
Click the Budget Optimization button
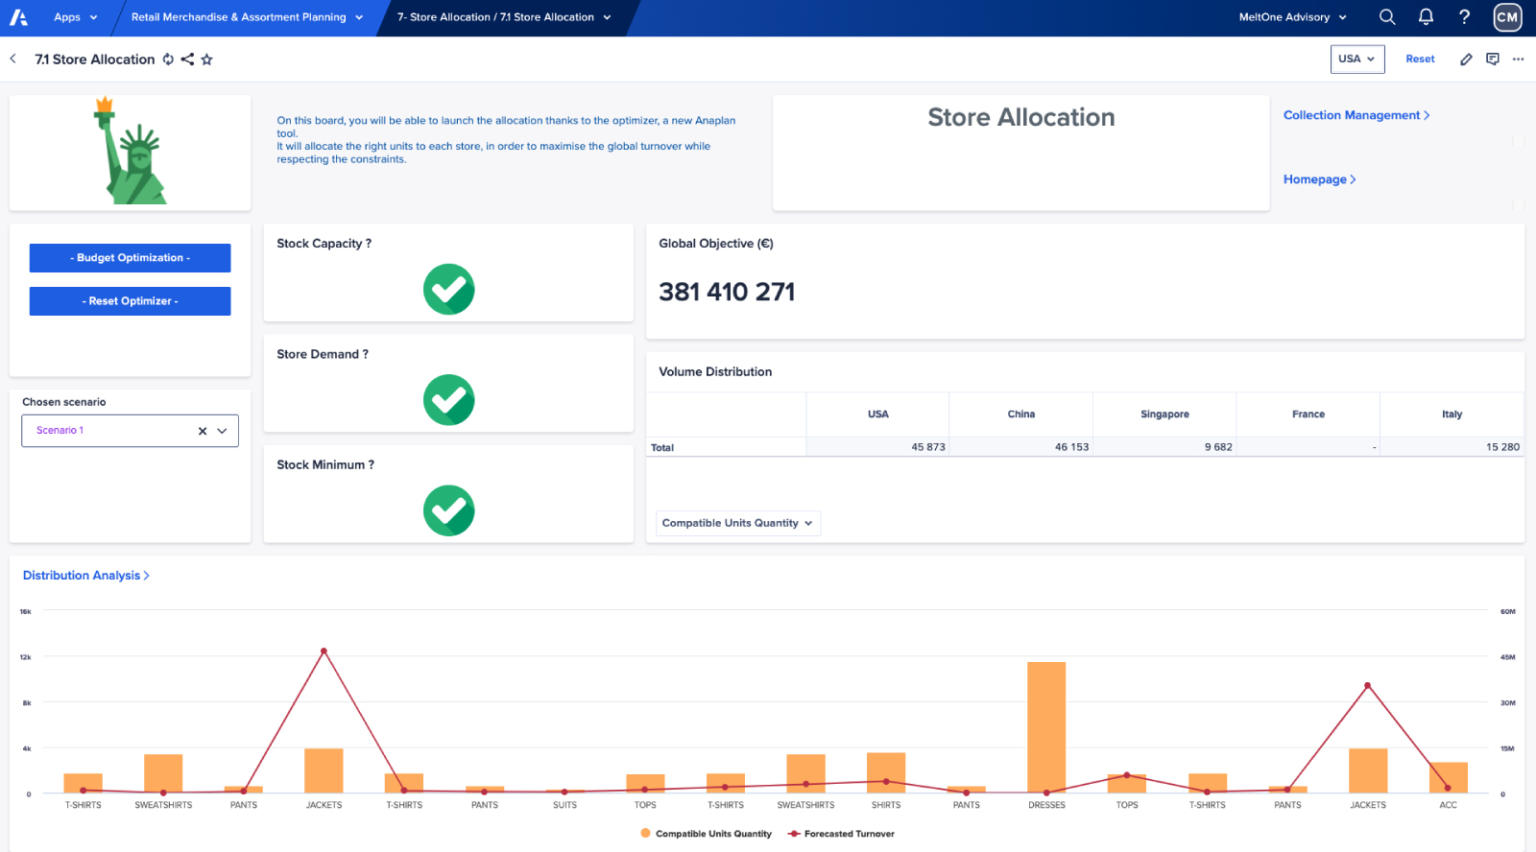130,258
